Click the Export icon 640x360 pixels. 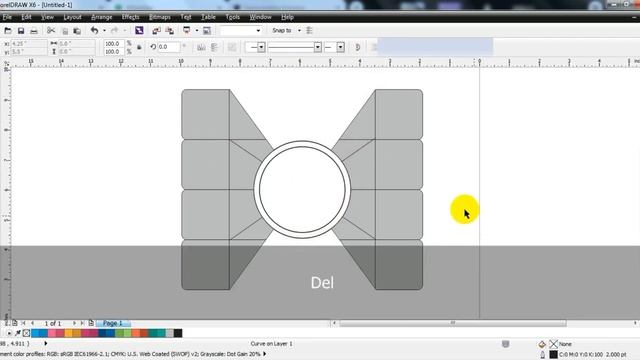tap(170, 31)
